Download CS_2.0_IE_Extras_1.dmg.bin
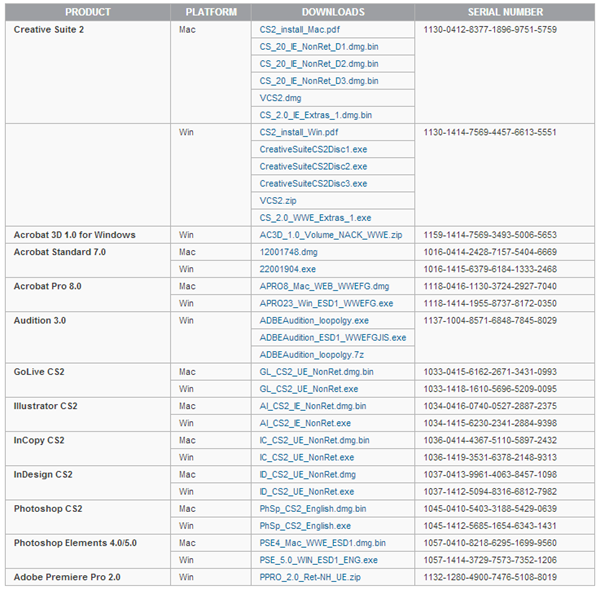600x590 pixels. point(316,115)
